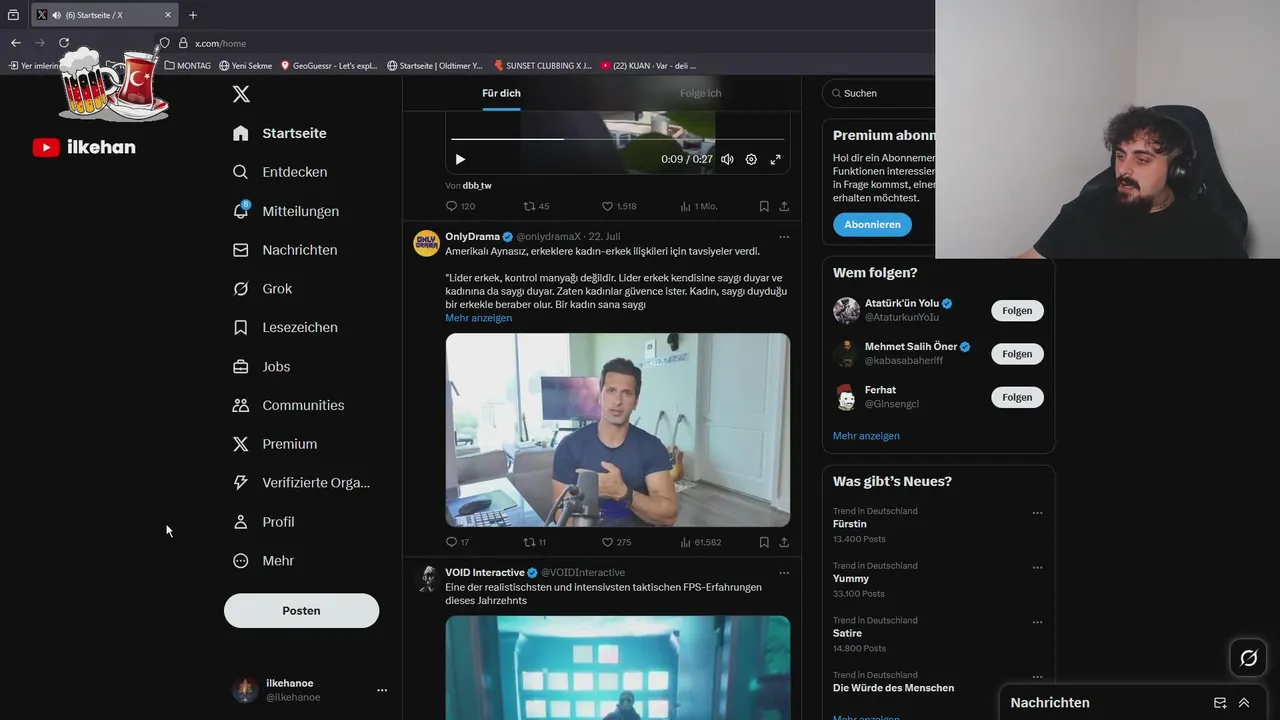Play the video in the top post
Screen dimensions: 1280x720
(x=460, y=159)
